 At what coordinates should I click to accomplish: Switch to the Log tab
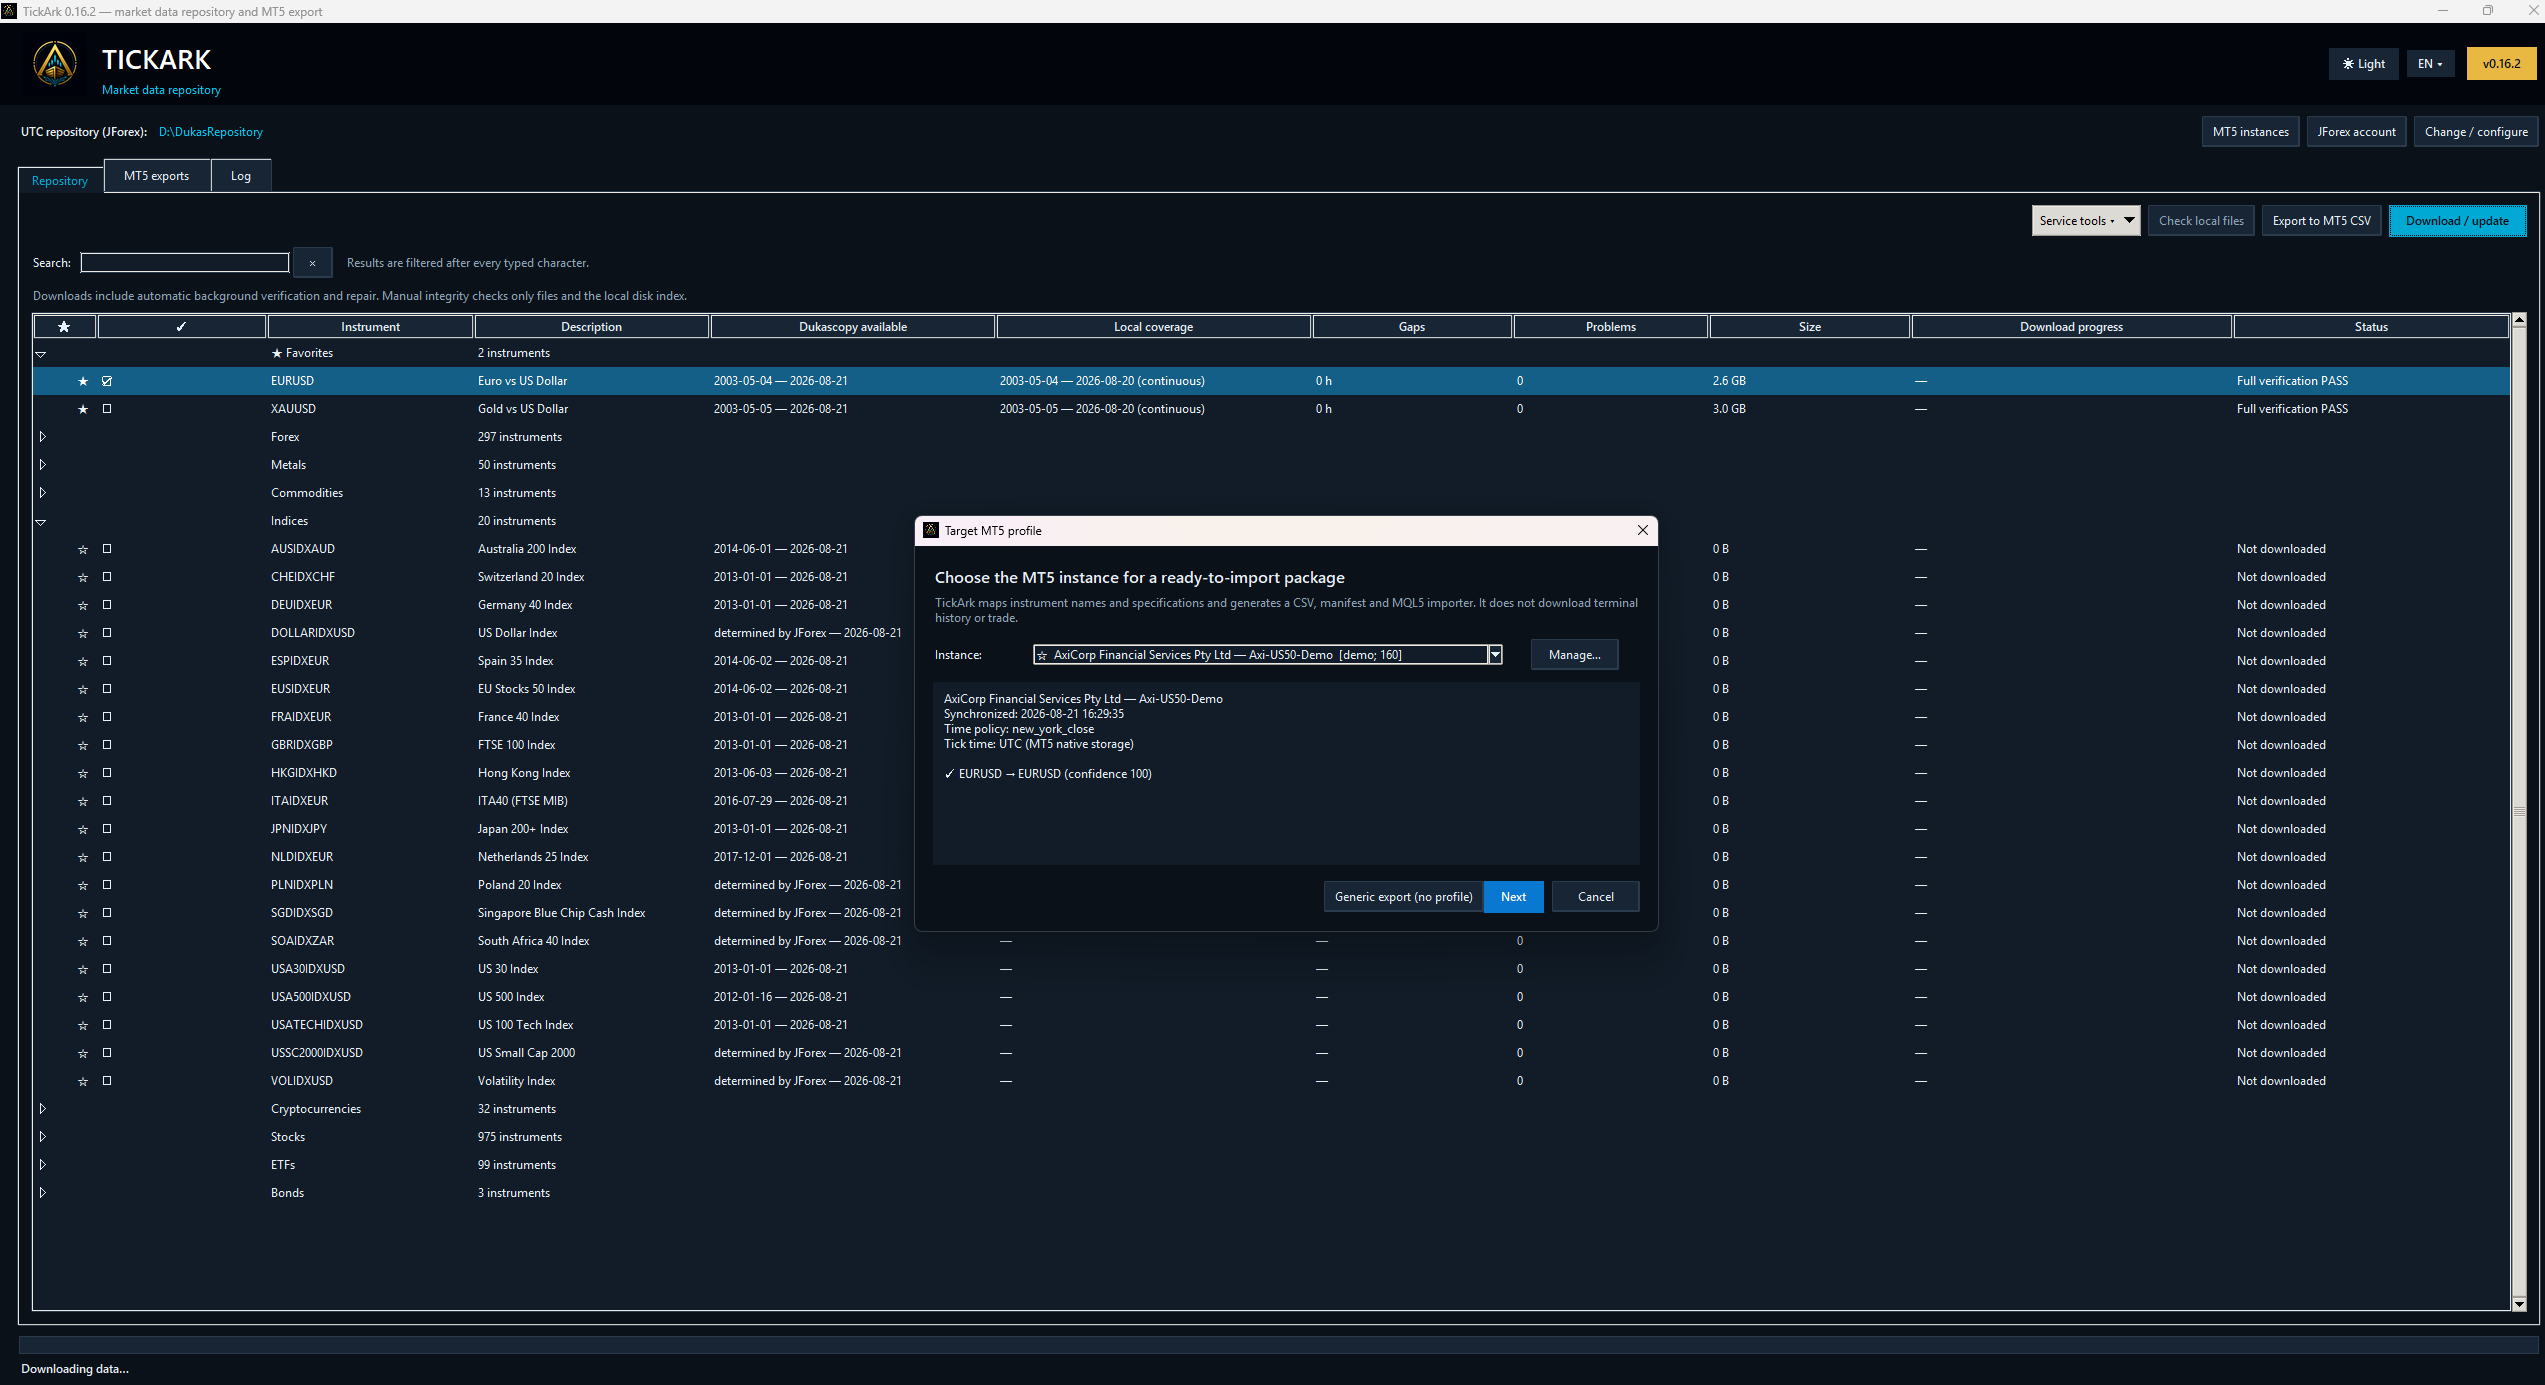point(241,176)
